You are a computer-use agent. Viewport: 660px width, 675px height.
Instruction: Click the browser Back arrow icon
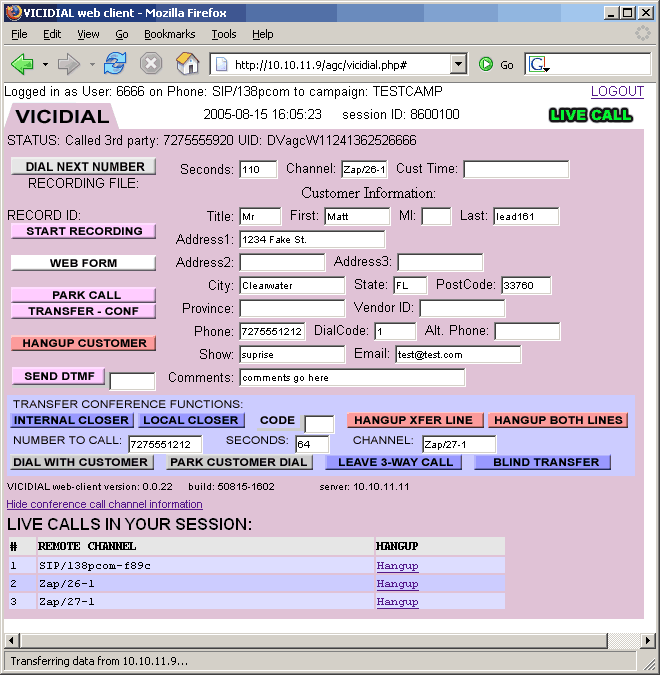[x=22, y=64]
